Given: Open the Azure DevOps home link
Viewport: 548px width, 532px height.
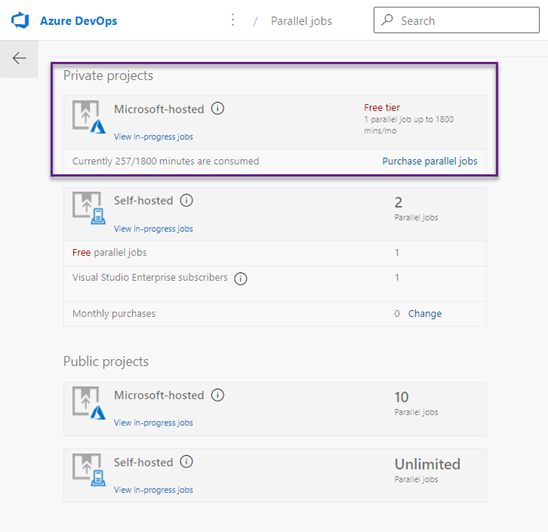Looking at the screenshot, I should 78,21.
